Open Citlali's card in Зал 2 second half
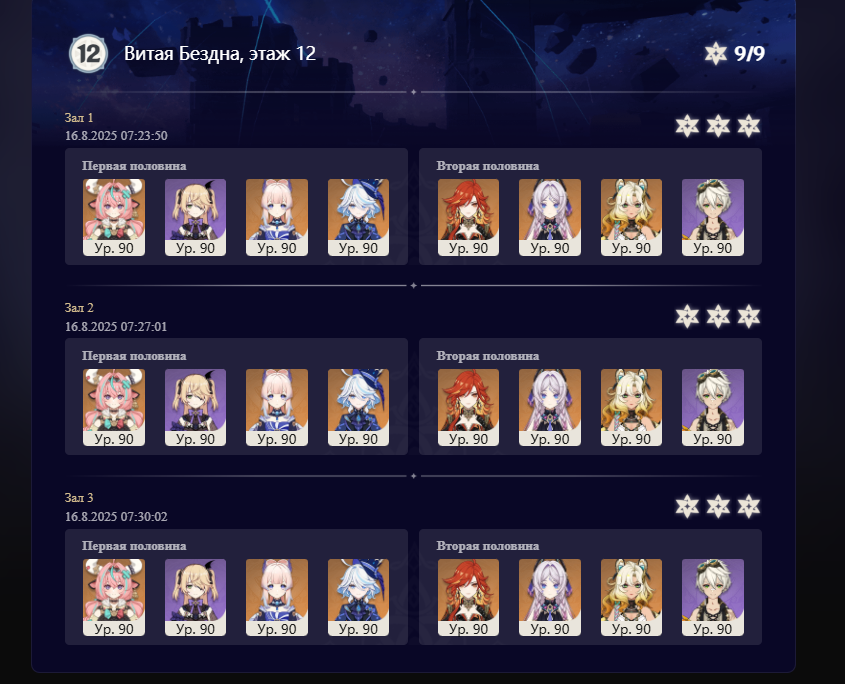The height and width of the screenshot is (684, 845). (x=550, y=407)
